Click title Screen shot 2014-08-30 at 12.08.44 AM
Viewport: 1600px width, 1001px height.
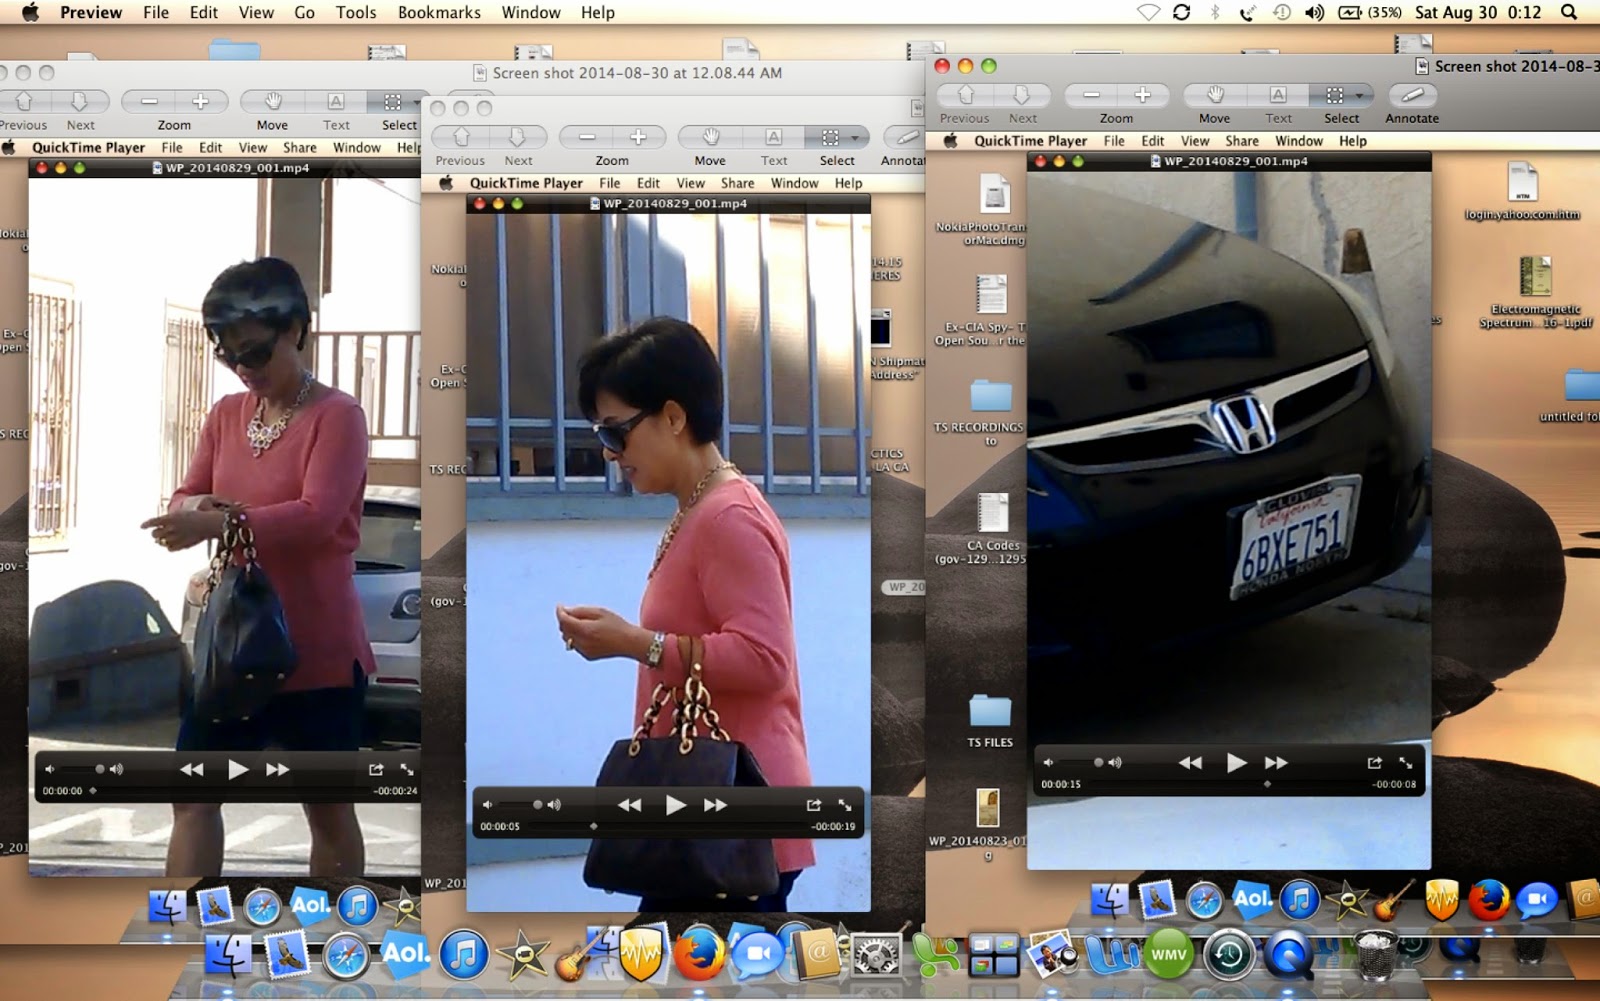(x=637, y=73)
